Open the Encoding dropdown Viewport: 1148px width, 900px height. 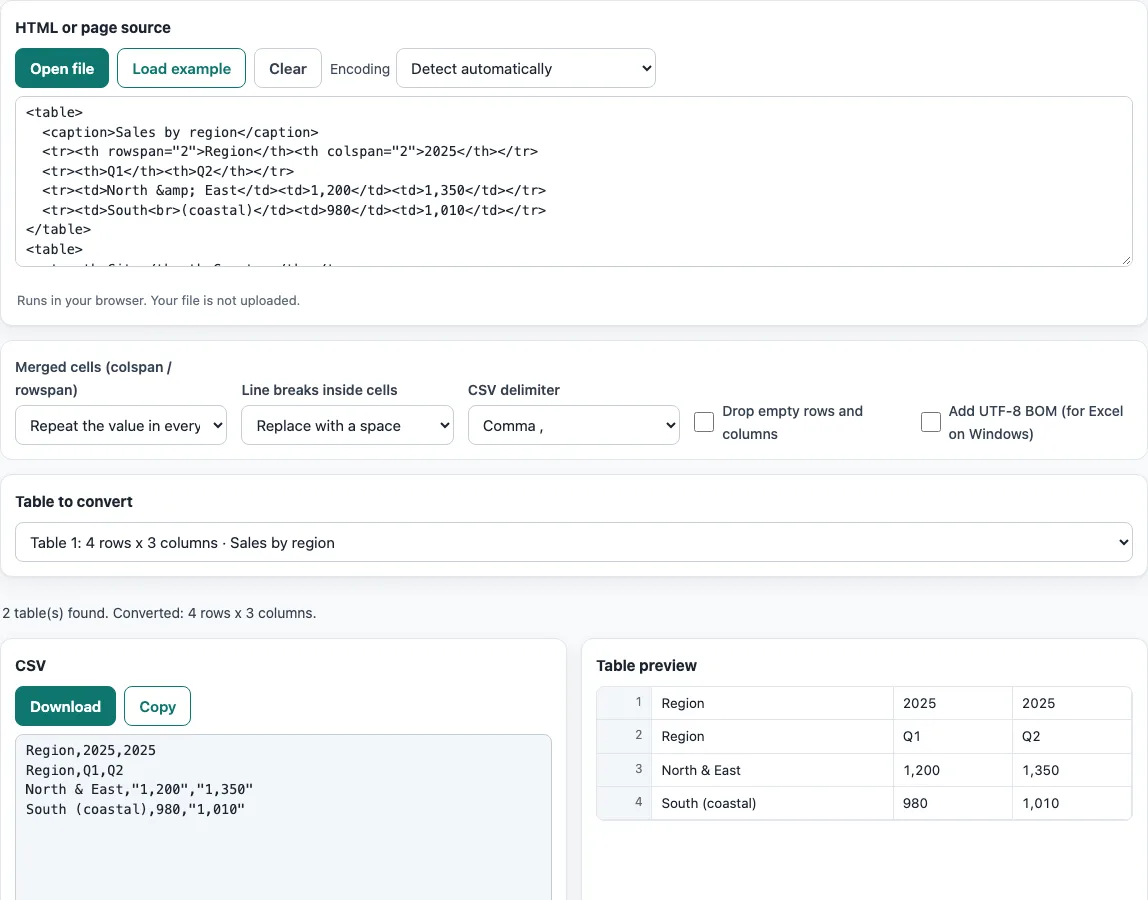point(526,68)
